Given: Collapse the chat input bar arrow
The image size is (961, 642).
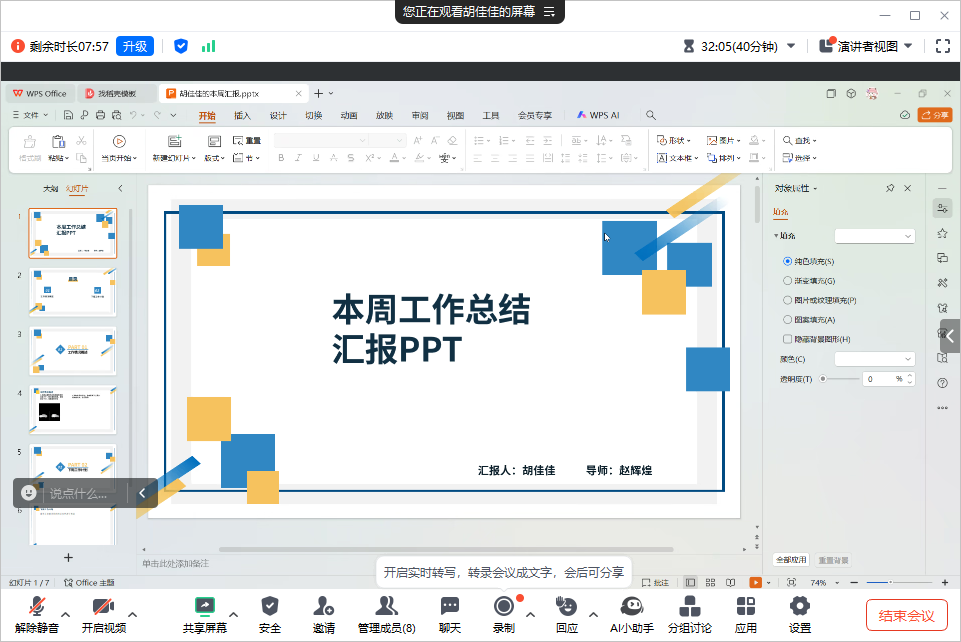Looking at the screenshot, I should tap(142, 493).
